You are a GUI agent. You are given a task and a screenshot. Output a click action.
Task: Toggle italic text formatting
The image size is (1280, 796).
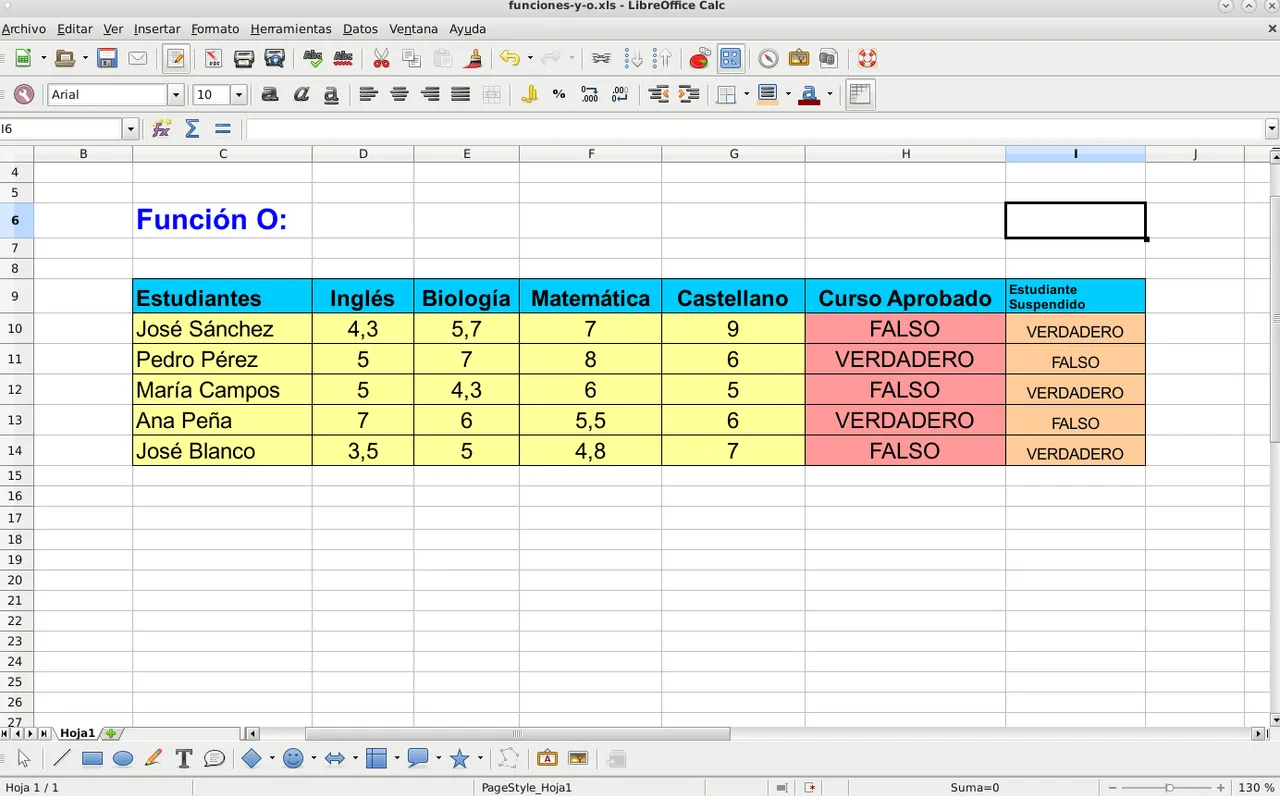(300, 95)
